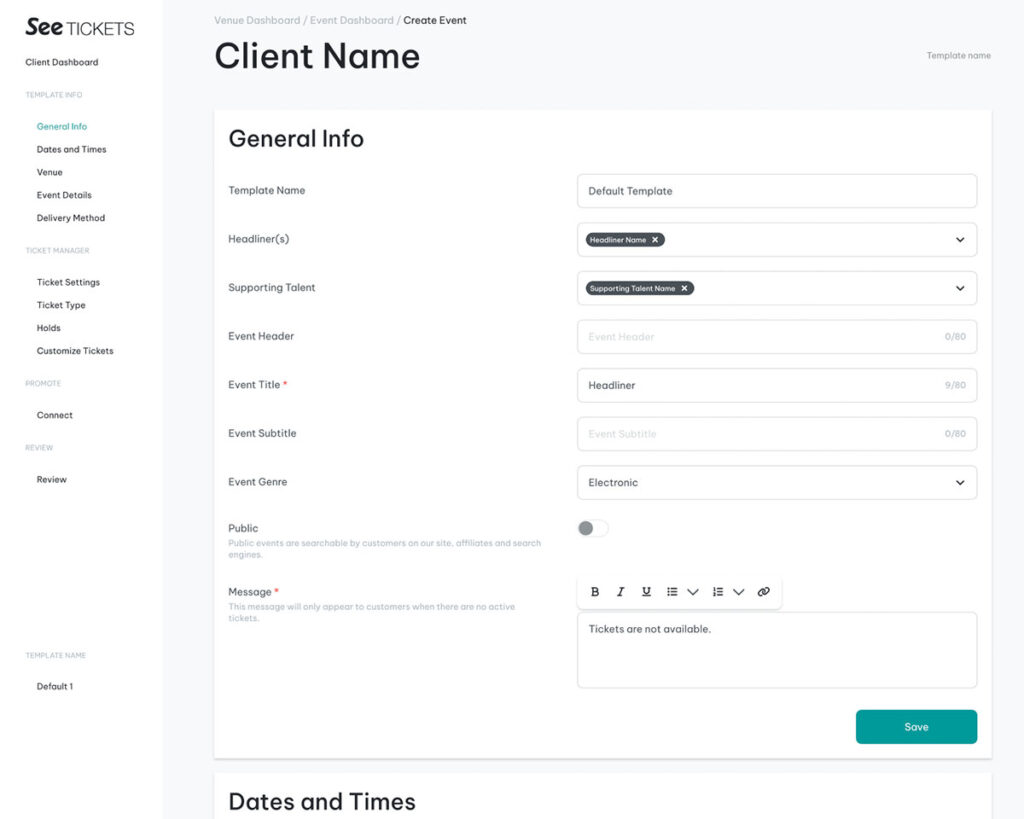Open bulleted list style options arrow
1024x819 pixels.
click(693, 592)
